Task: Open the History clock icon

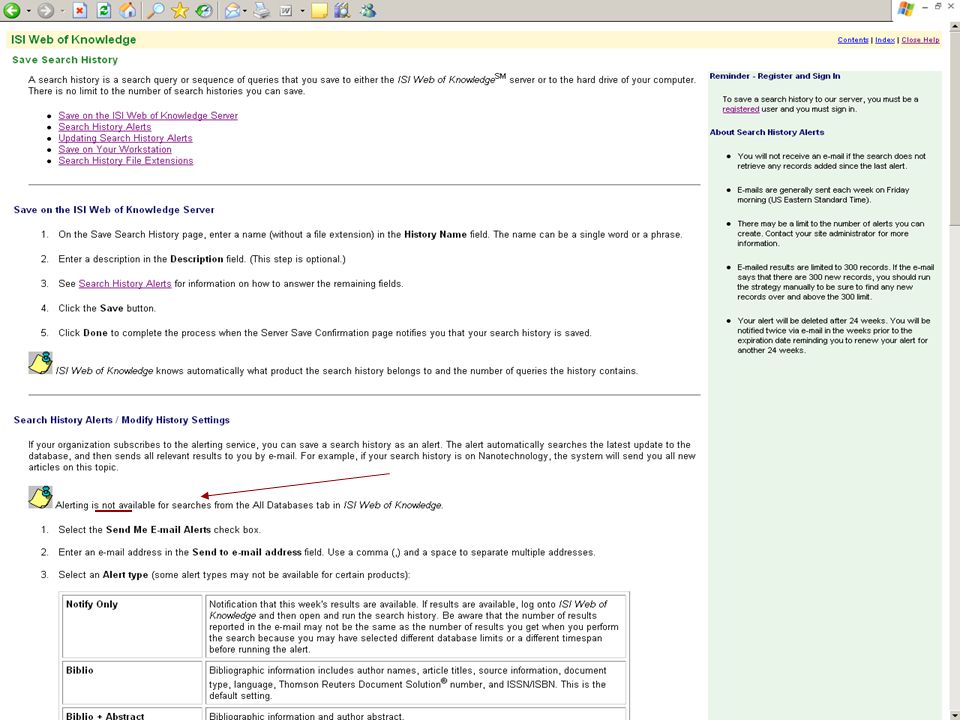Action: coord(204,10)
